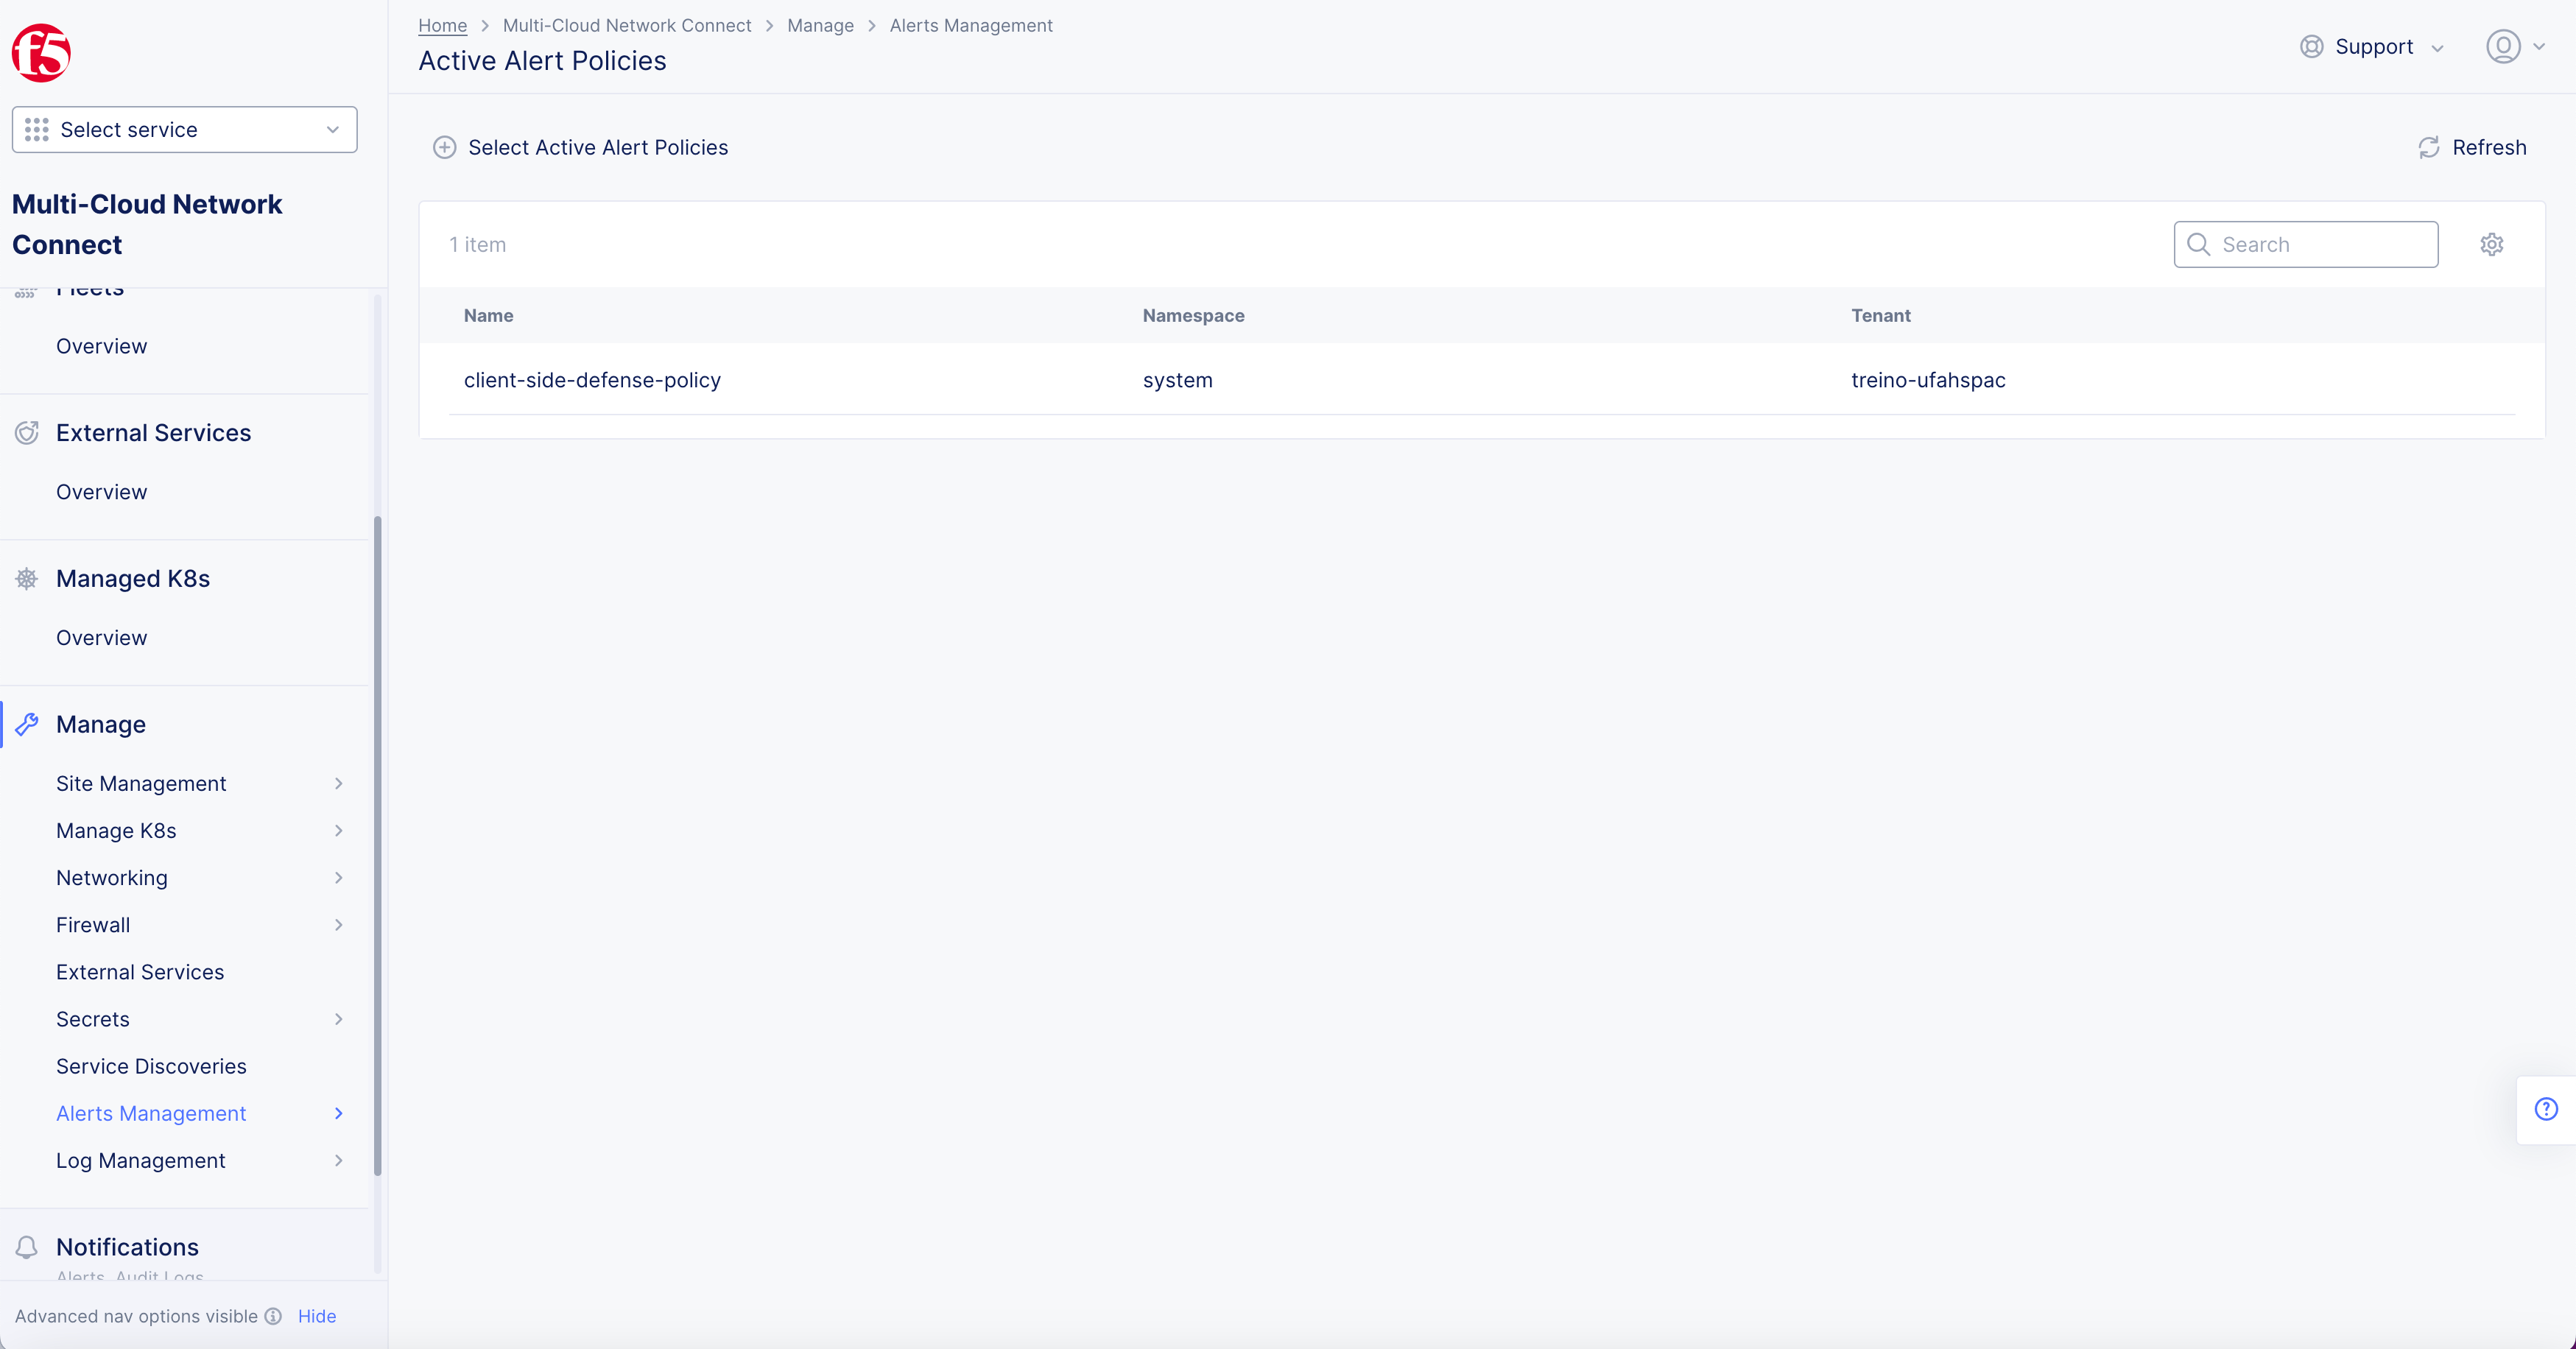Click the Refresh icon on Active Alert Policies

click(2430, 147)
